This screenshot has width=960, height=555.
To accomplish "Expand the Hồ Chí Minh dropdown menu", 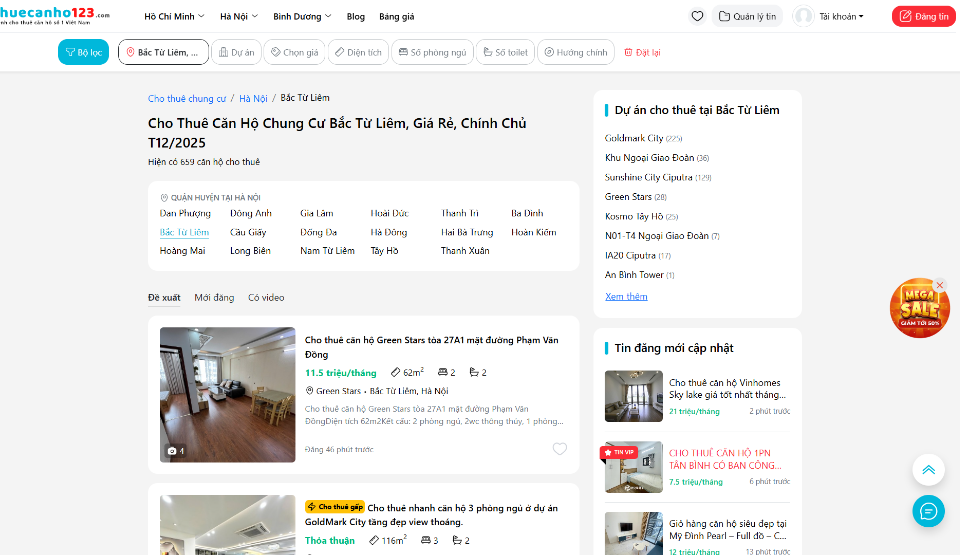I will (174, 17).
